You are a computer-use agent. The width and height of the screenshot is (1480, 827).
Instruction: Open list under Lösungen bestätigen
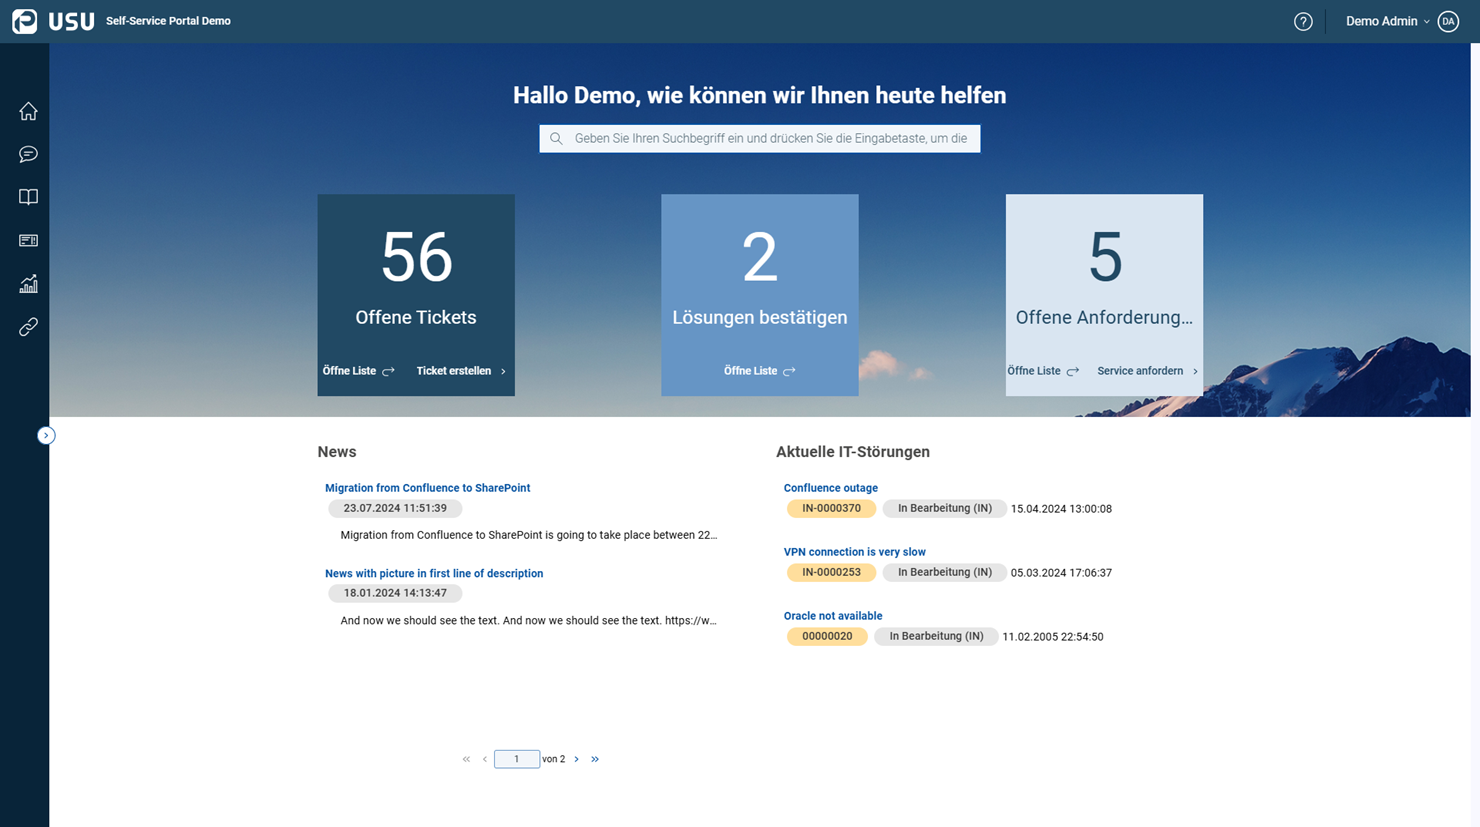tap(759, 371)
